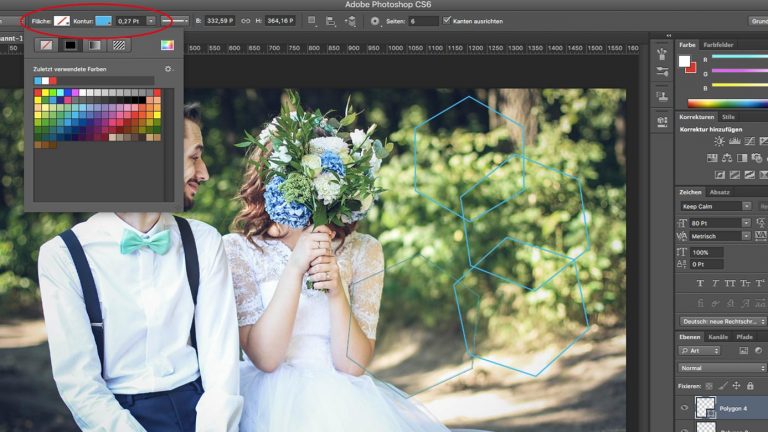The height and width of the screenshot is (432, 768).
Task: Choose the solid color fill type
Action: 70,45
